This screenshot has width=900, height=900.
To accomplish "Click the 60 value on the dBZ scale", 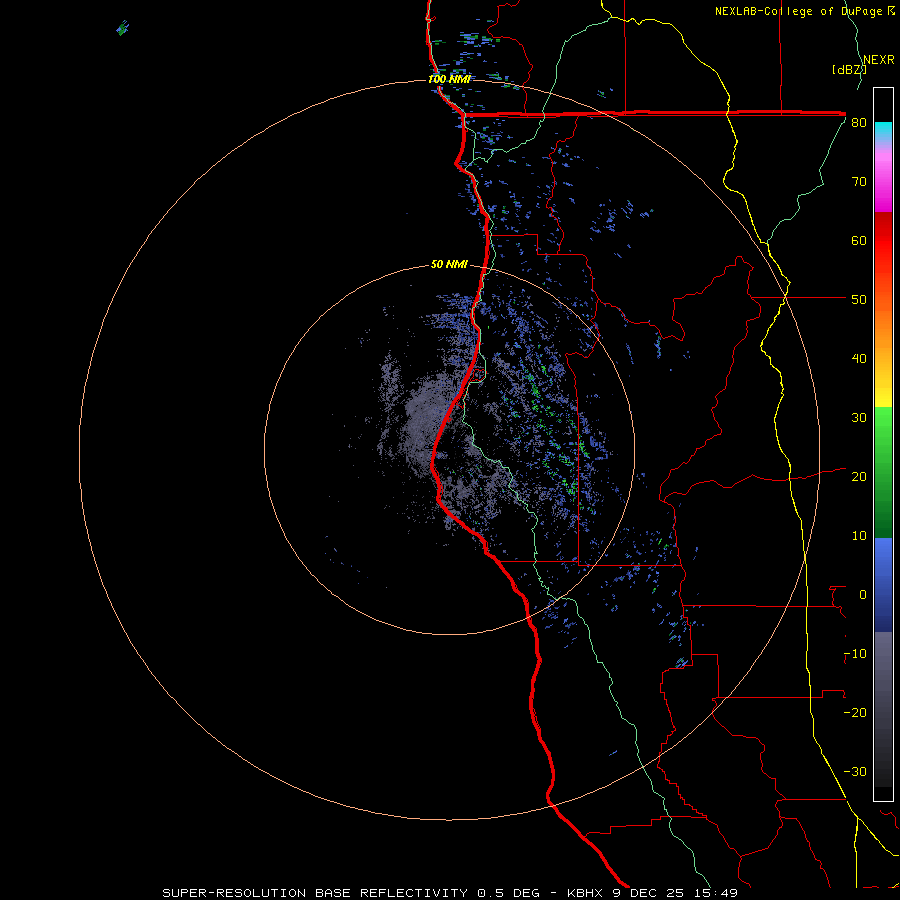I will tap(859, 240).
